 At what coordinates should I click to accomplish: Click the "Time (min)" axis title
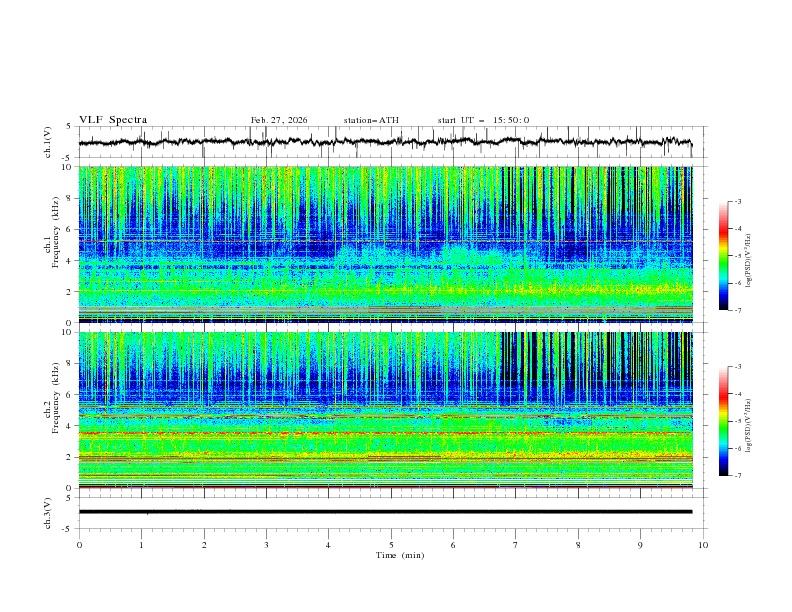point(400,555)
